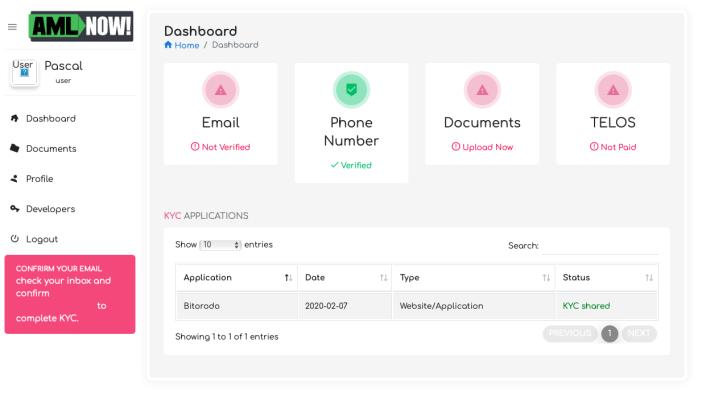Sort table by Type column
The image size is (710, 401).
pos(474,277)
